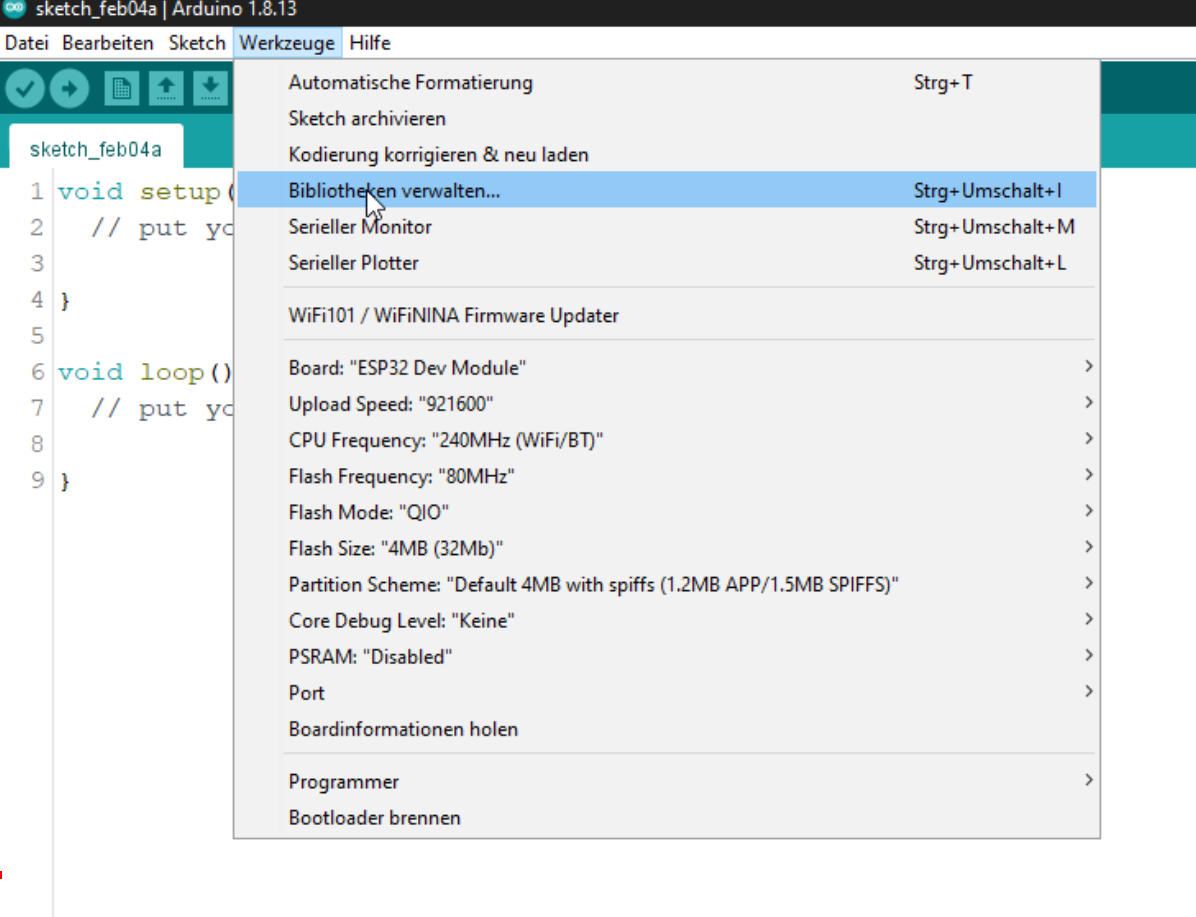The height and width of the screenshot is (917, 1196).
Task: Open Serieller Monitor from the menu
Action: pos(360,227)
